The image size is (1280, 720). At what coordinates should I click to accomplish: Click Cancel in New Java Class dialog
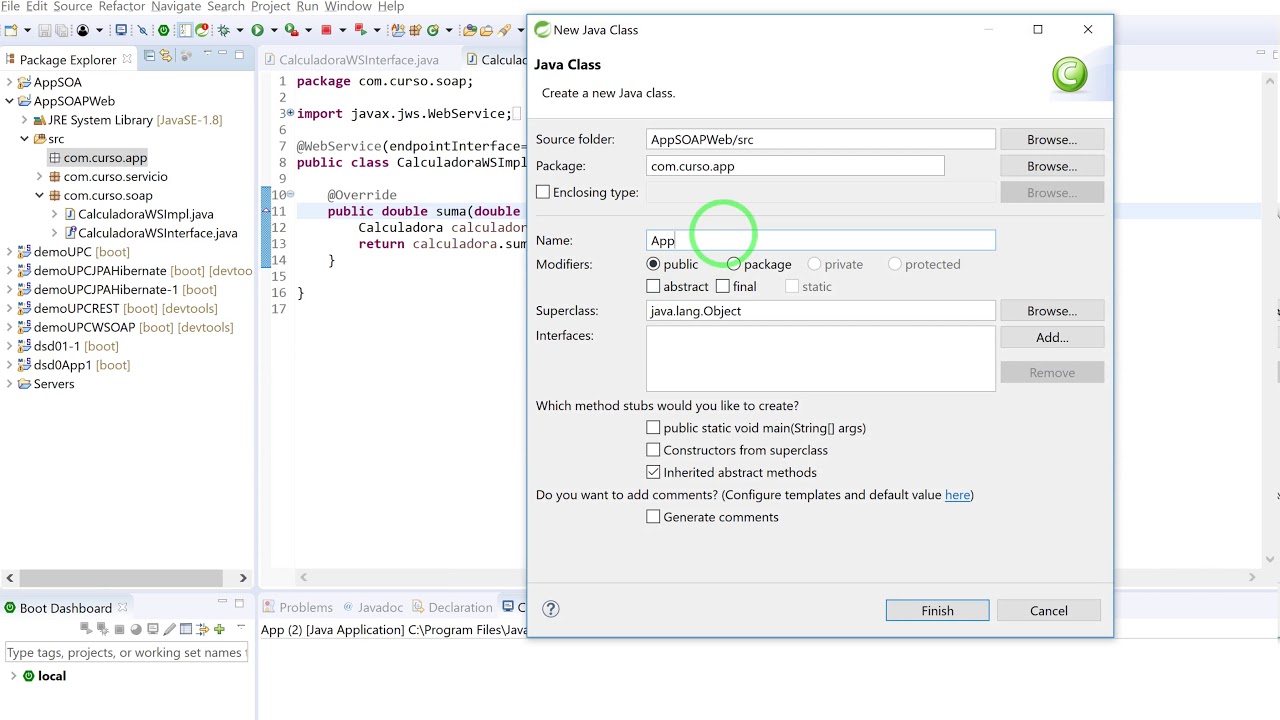click(x=1049, y=610)
